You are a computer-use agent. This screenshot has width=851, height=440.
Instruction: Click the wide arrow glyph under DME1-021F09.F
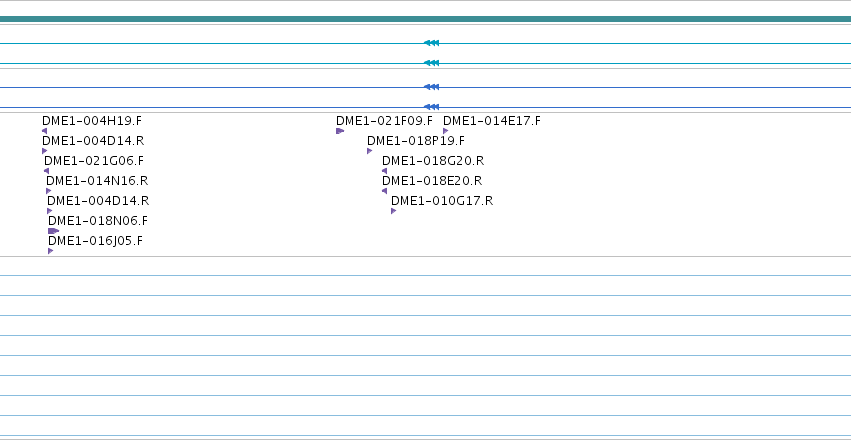[340, 131]
